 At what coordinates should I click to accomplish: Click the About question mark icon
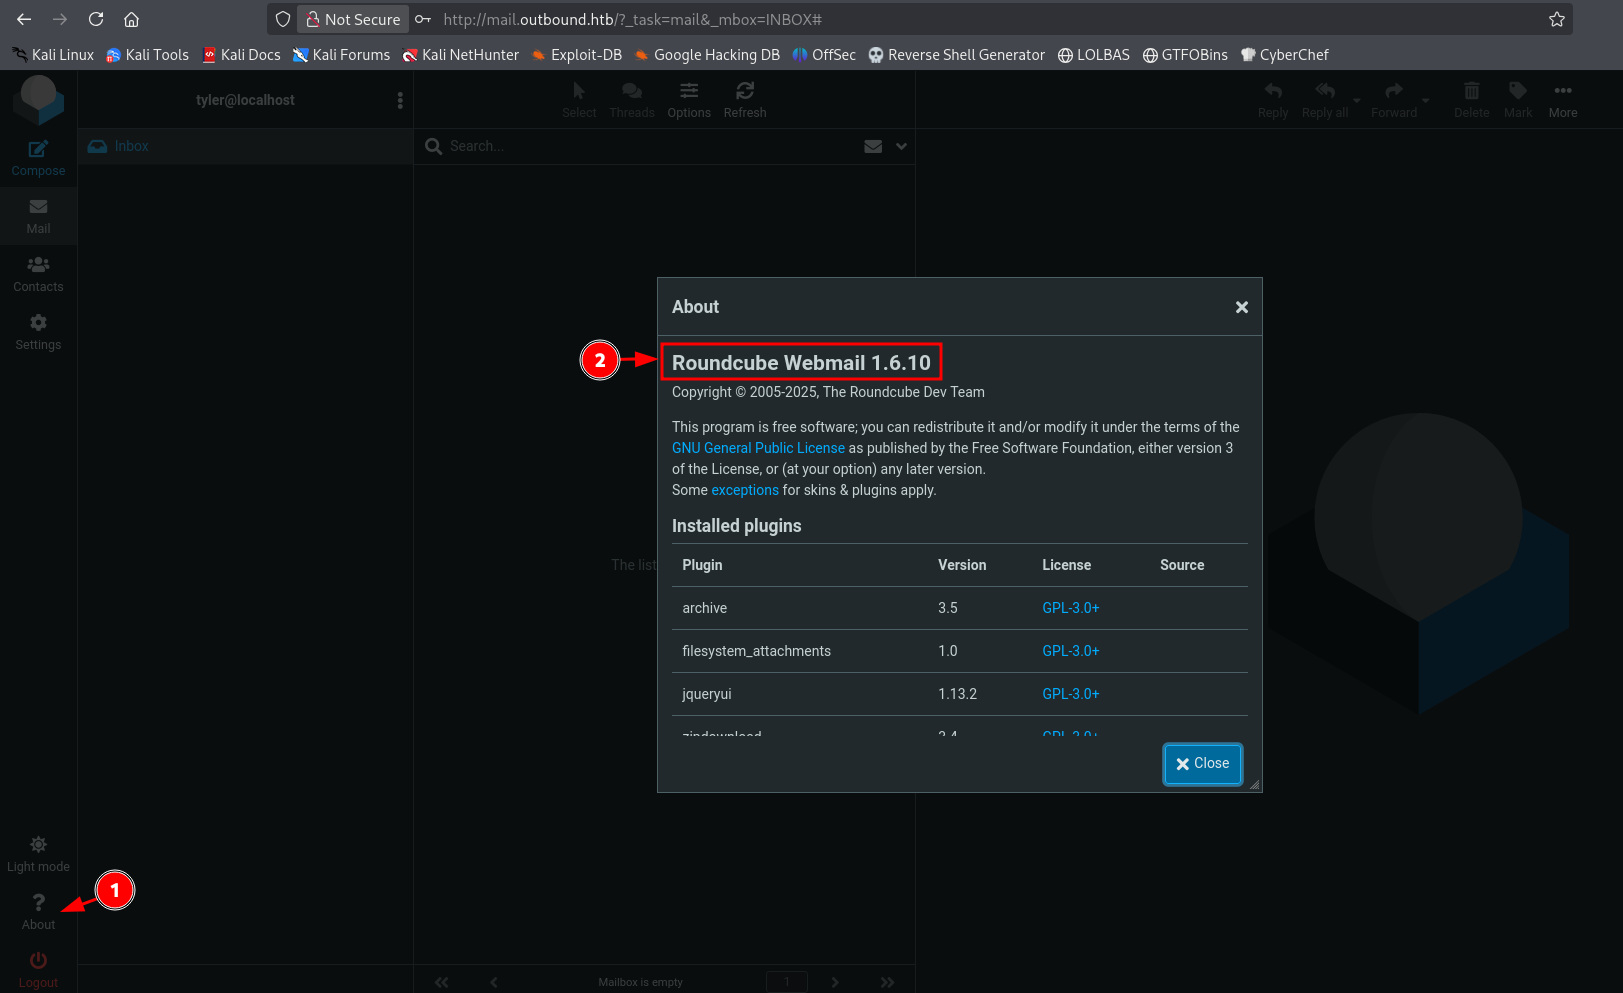38,903
